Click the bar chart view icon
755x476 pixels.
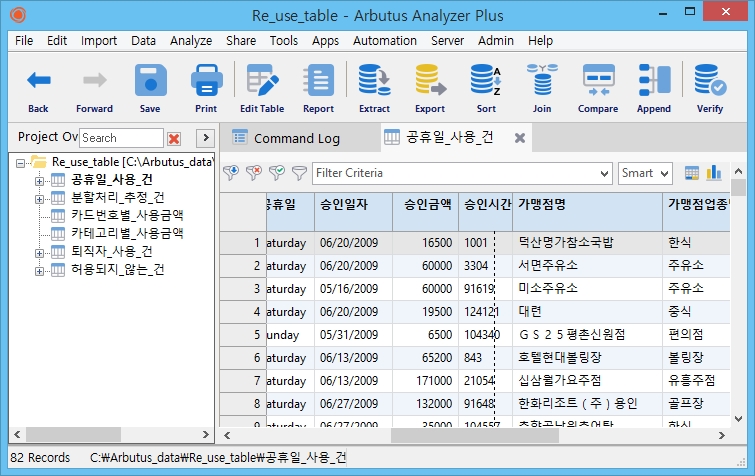714,173
